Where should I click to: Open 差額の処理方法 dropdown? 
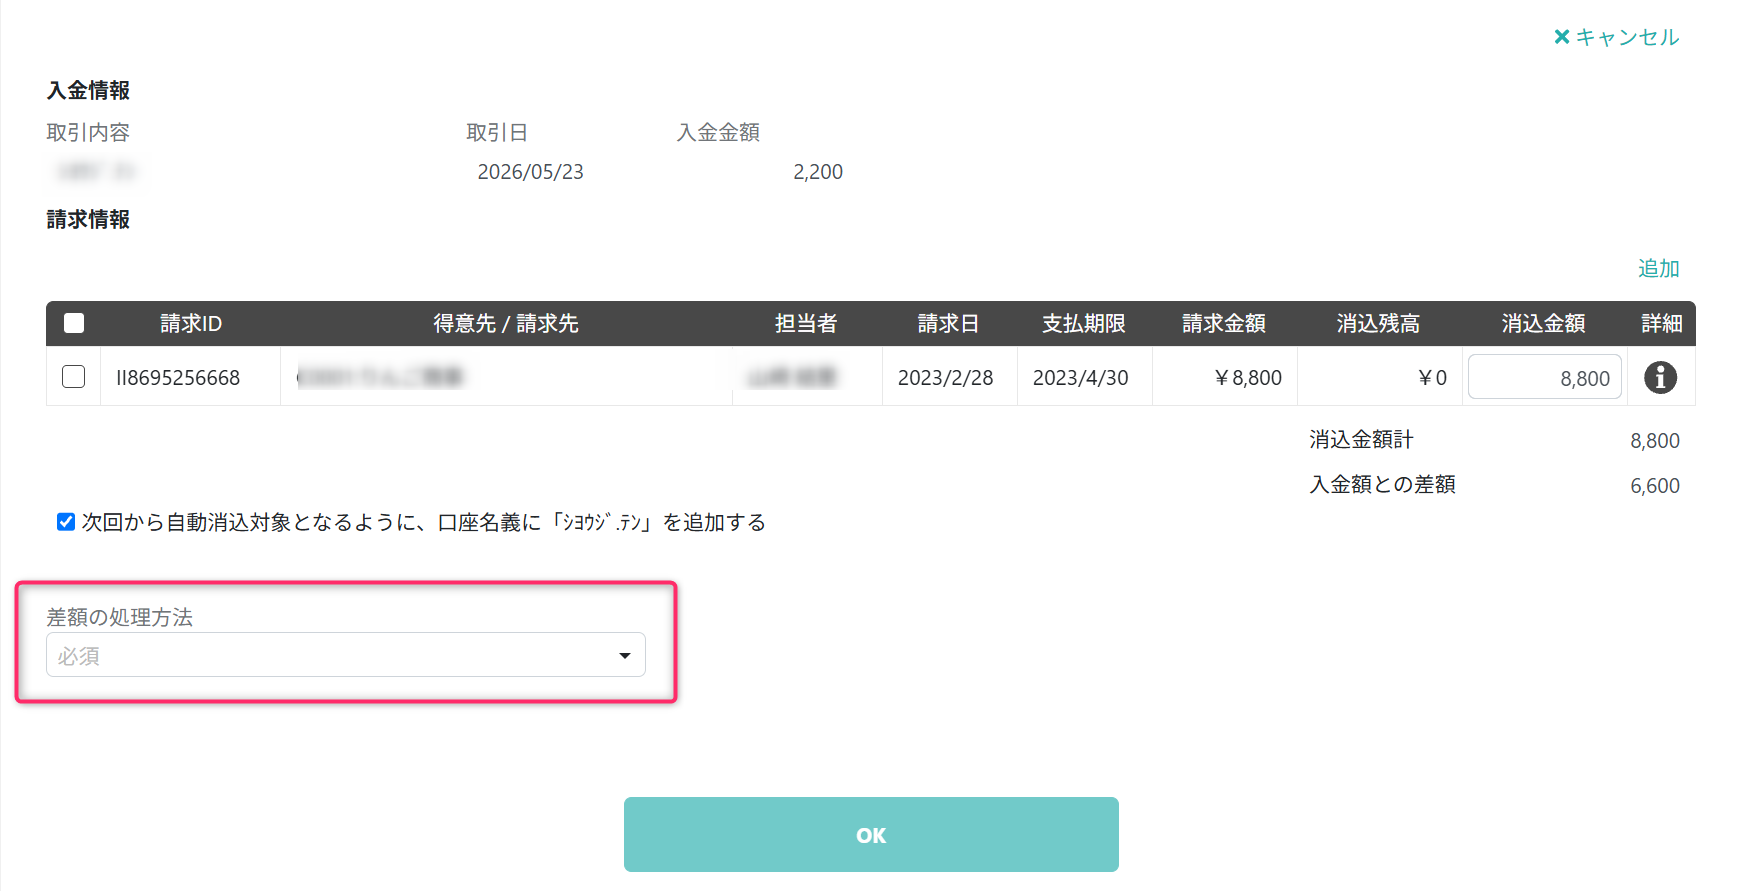[x=346, y=655]
